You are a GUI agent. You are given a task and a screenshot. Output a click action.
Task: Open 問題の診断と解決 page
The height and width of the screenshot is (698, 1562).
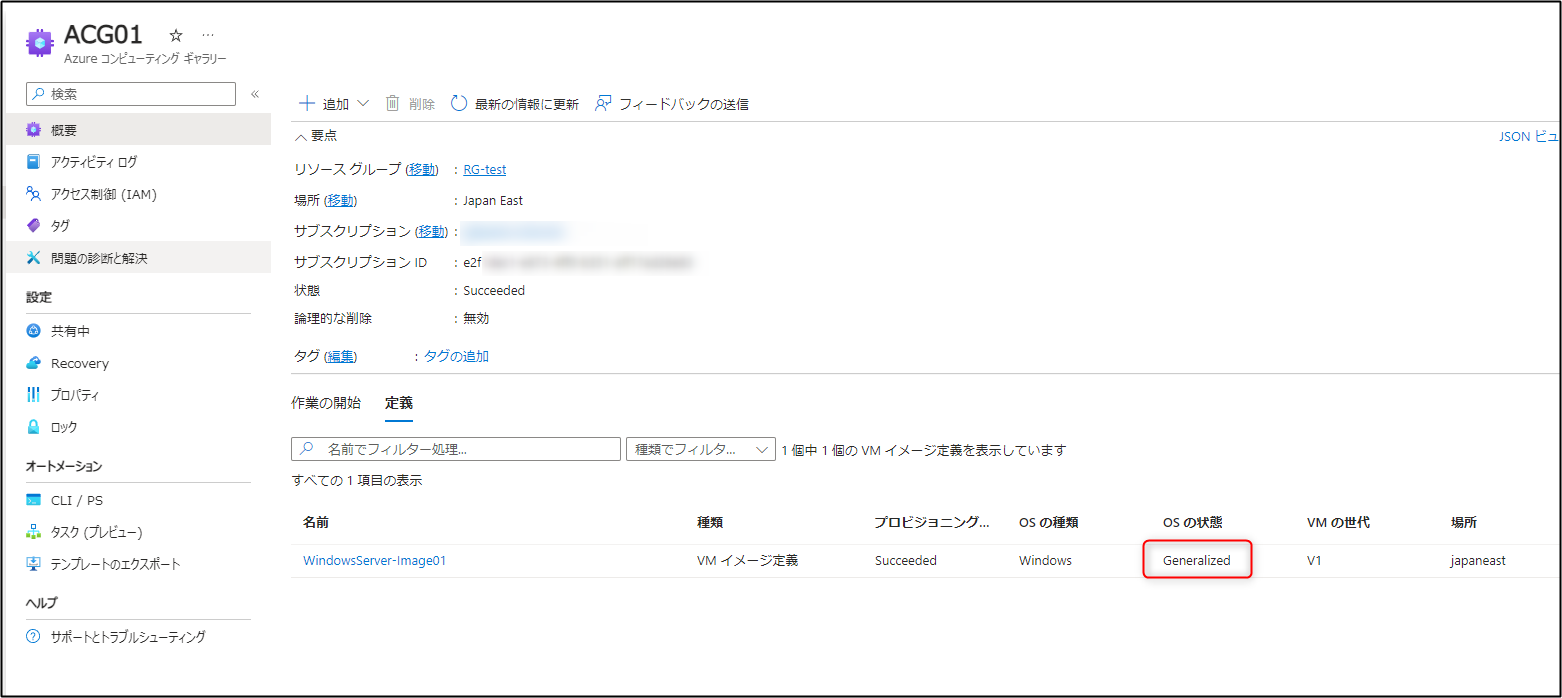tap(138, 258)
